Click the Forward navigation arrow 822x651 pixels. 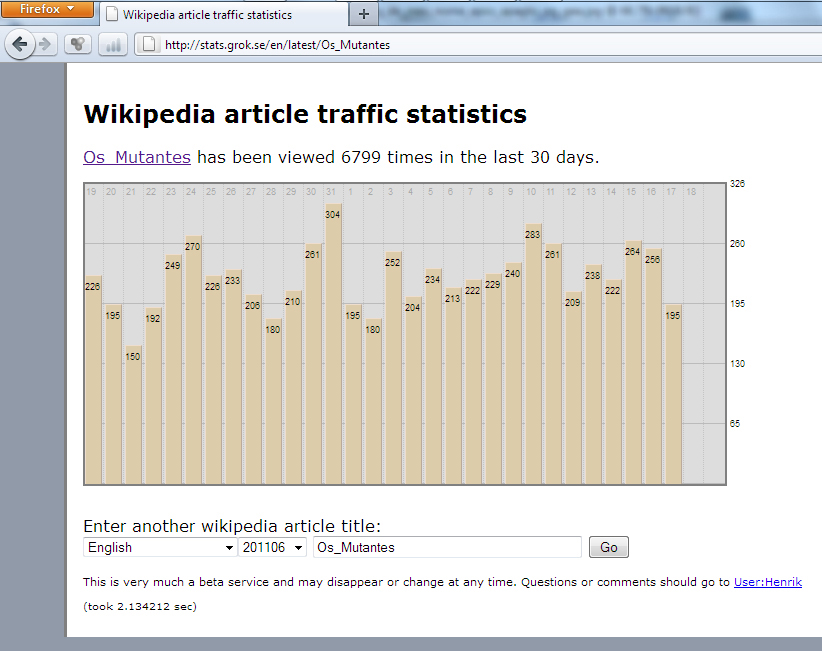tap(45, 44)
